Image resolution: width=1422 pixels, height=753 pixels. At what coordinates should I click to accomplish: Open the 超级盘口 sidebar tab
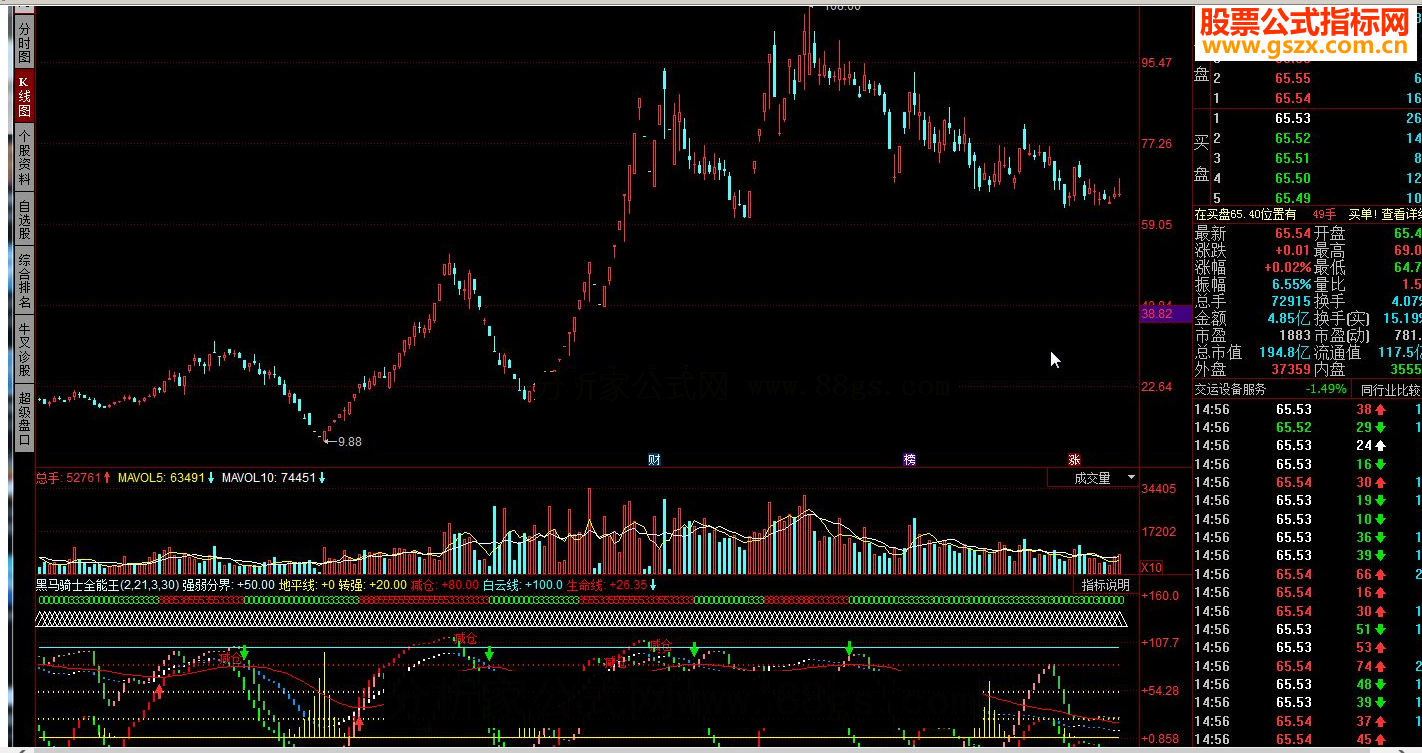pos(24,418)
